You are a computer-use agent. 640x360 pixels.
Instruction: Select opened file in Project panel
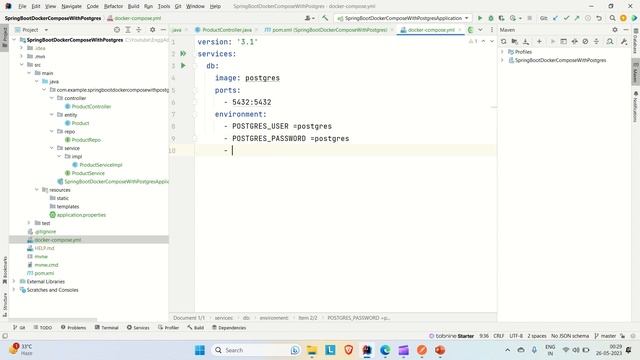point(117,30)
